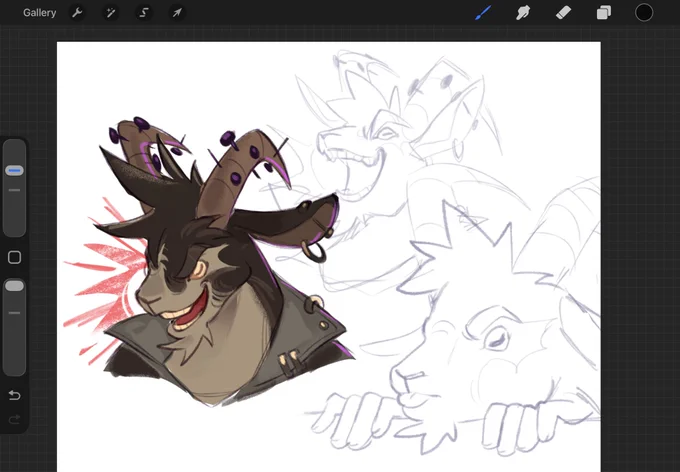The width and height of the screenshot is (680, 472).
Task: Activate the Transform arrow tool
Action: [x=177, y=13]
